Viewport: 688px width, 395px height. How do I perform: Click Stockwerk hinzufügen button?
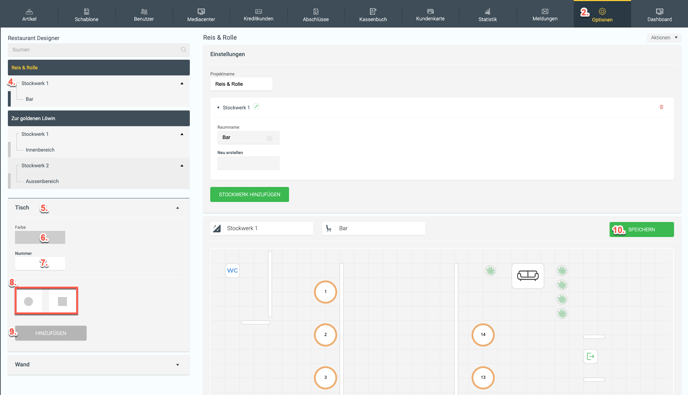tap(249, 194)
